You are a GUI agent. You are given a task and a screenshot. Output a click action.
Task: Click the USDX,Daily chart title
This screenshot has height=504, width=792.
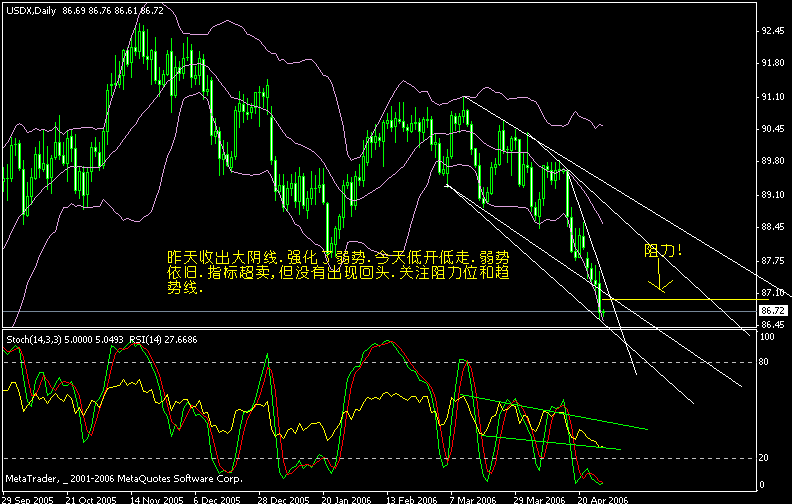coord(31,11)
